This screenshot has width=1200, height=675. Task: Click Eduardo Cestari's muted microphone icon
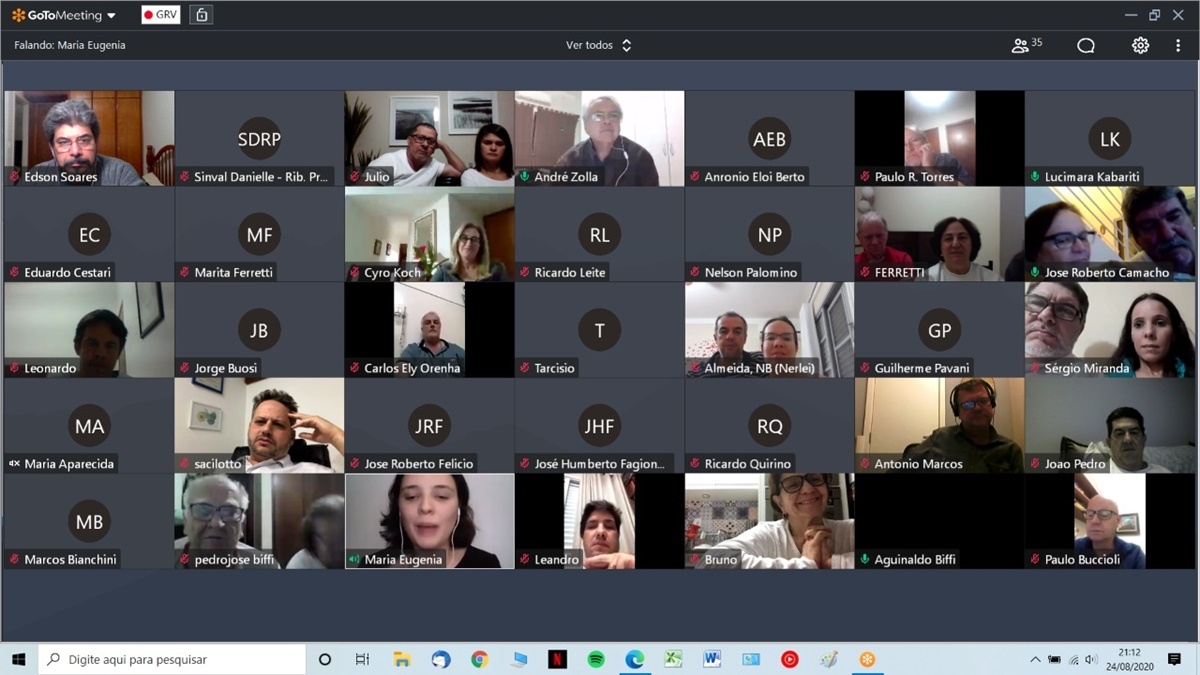(15, 272)
